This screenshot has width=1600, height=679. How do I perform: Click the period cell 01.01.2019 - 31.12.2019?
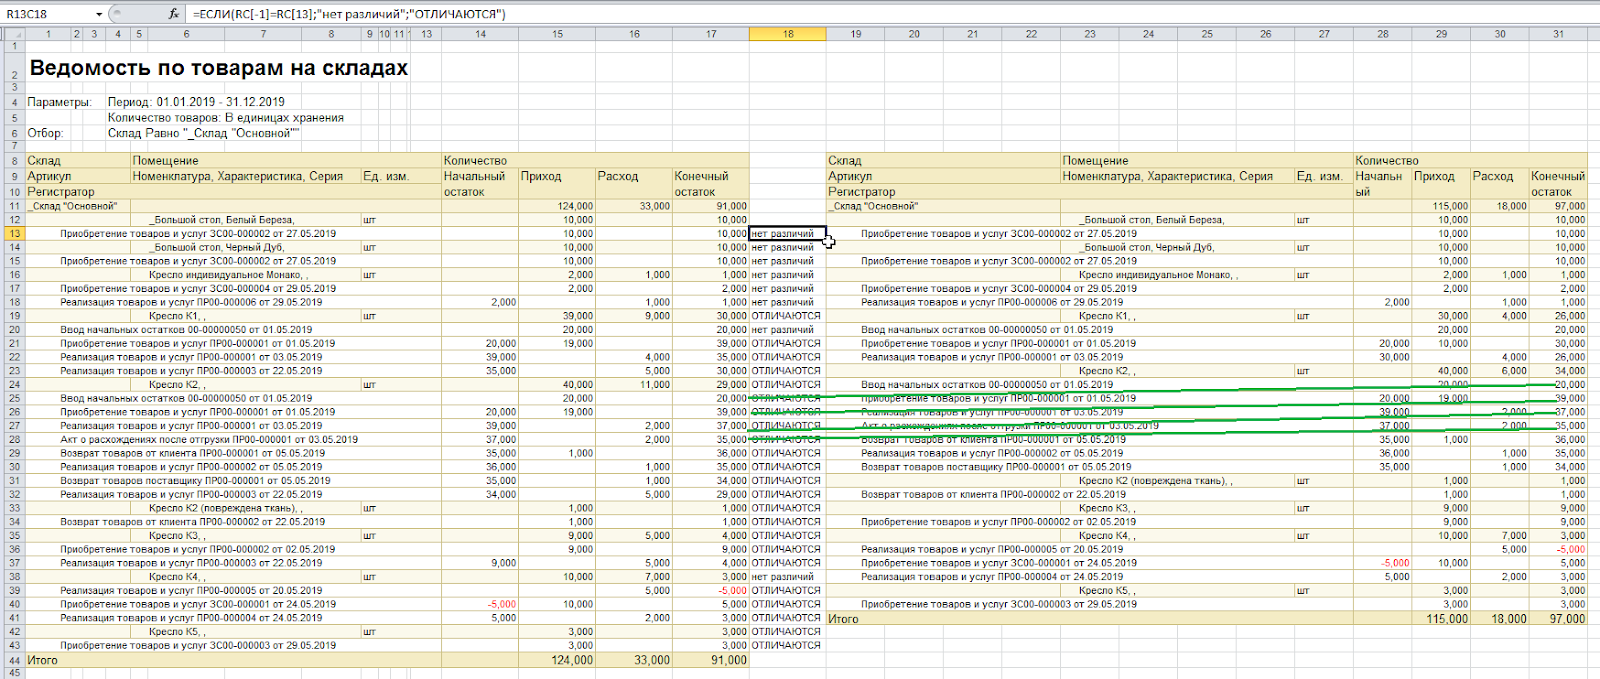220,102
